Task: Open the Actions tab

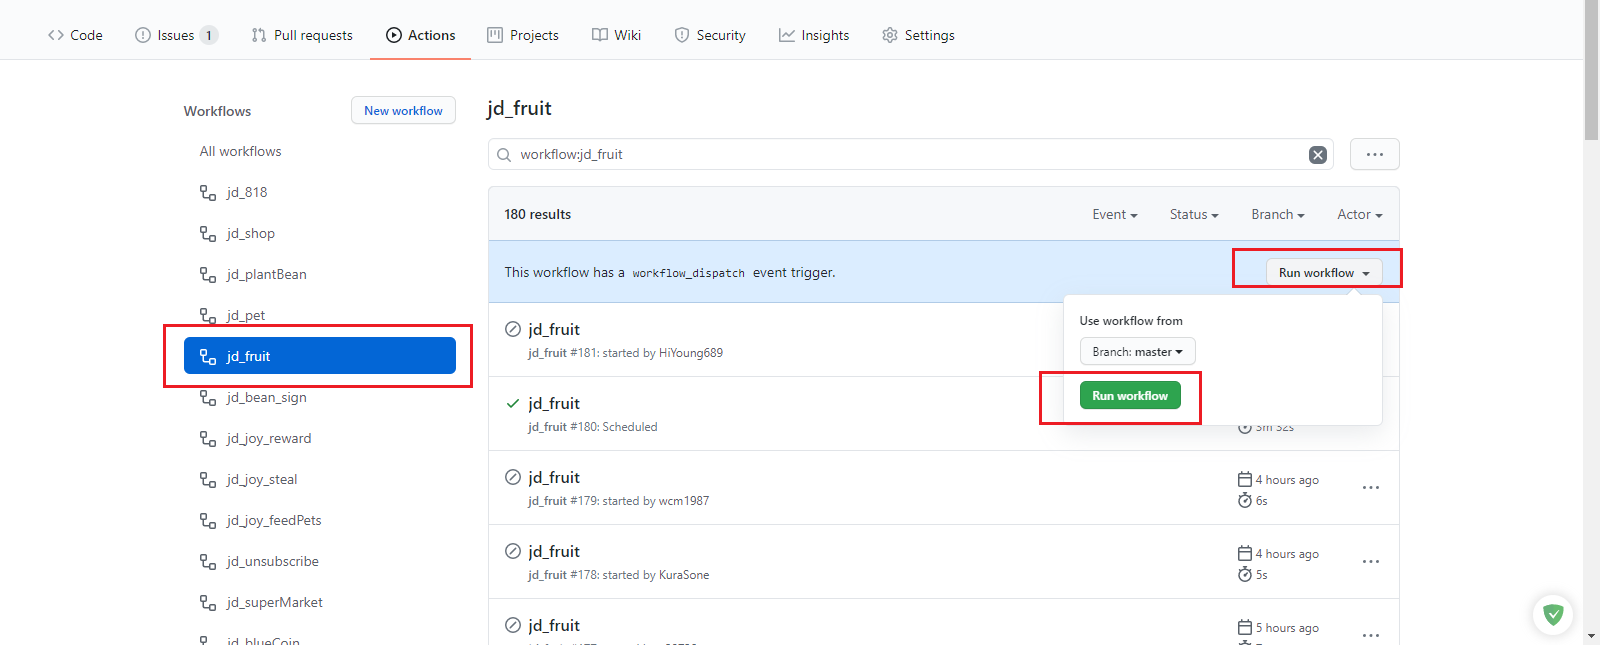Action: click(x=420, y=35)
